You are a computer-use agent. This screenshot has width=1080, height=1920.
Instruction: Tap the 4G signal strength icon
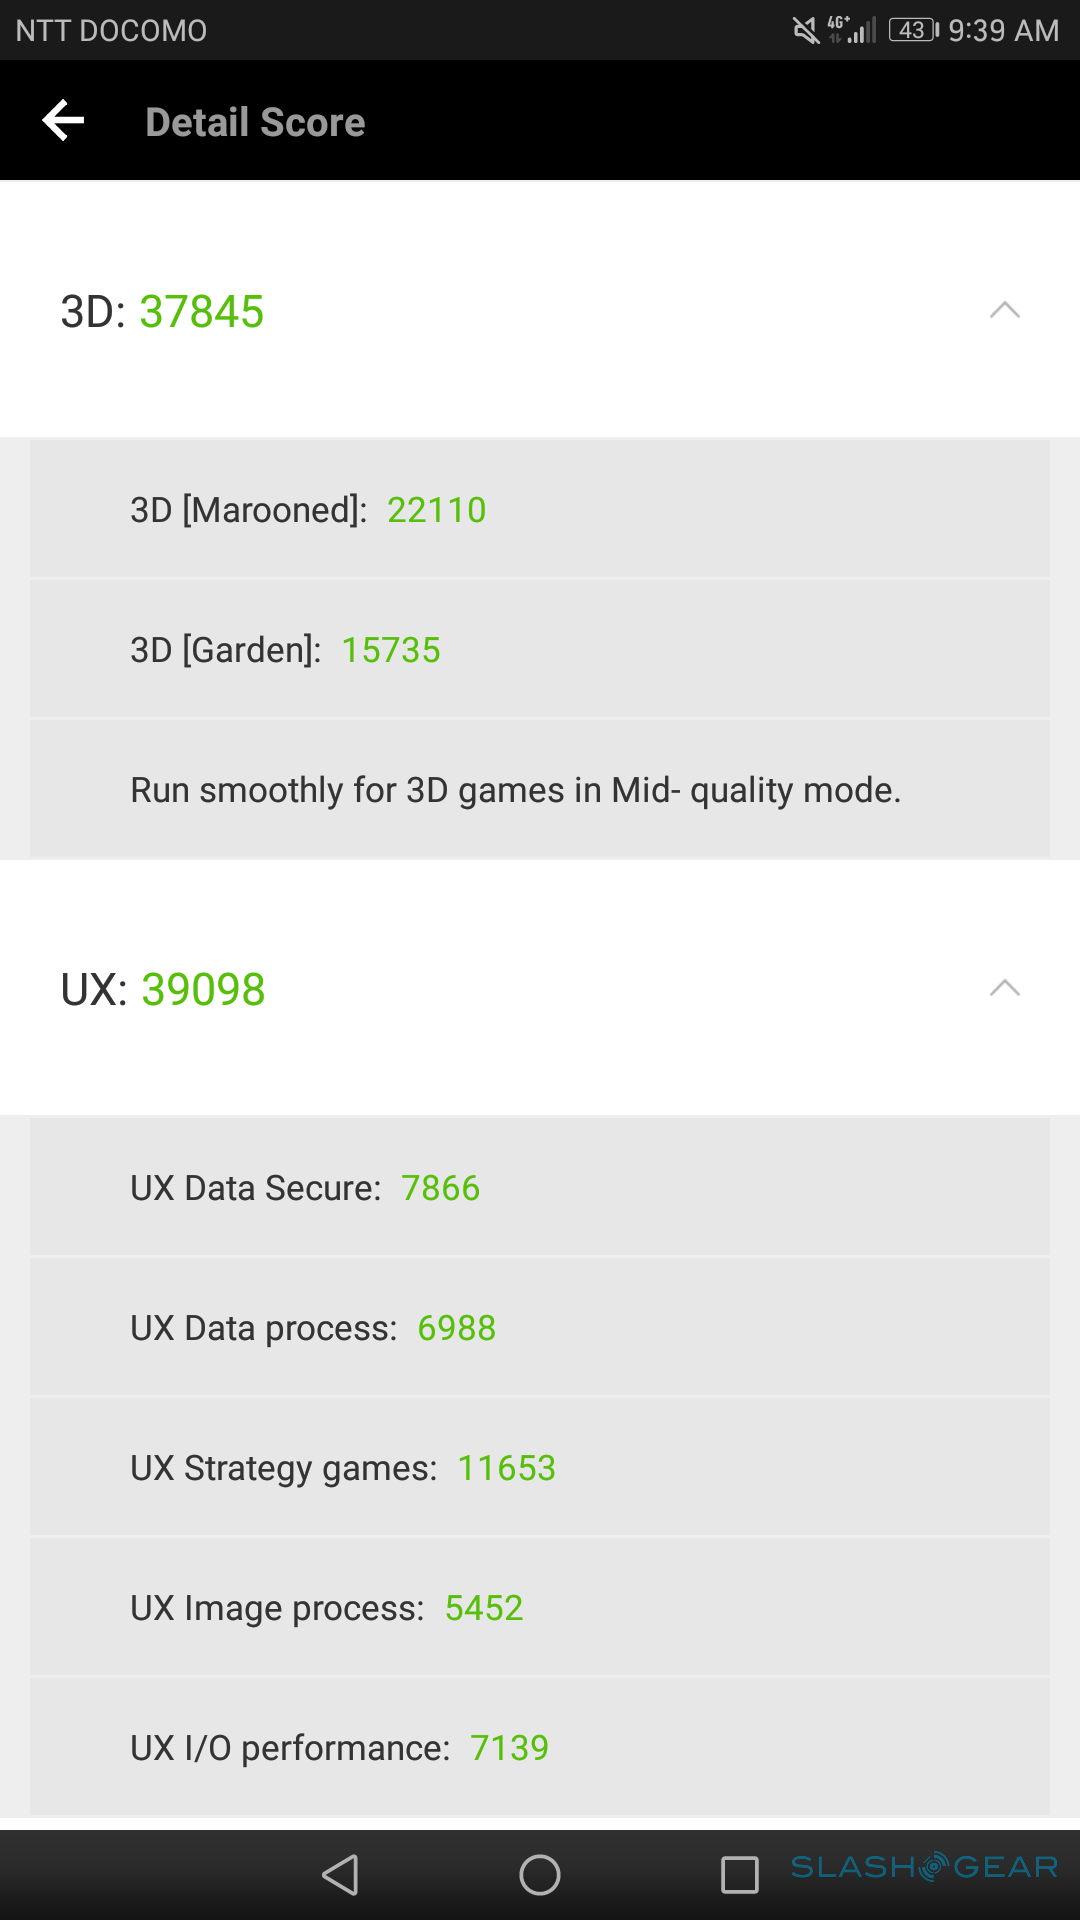click(848, 30)
